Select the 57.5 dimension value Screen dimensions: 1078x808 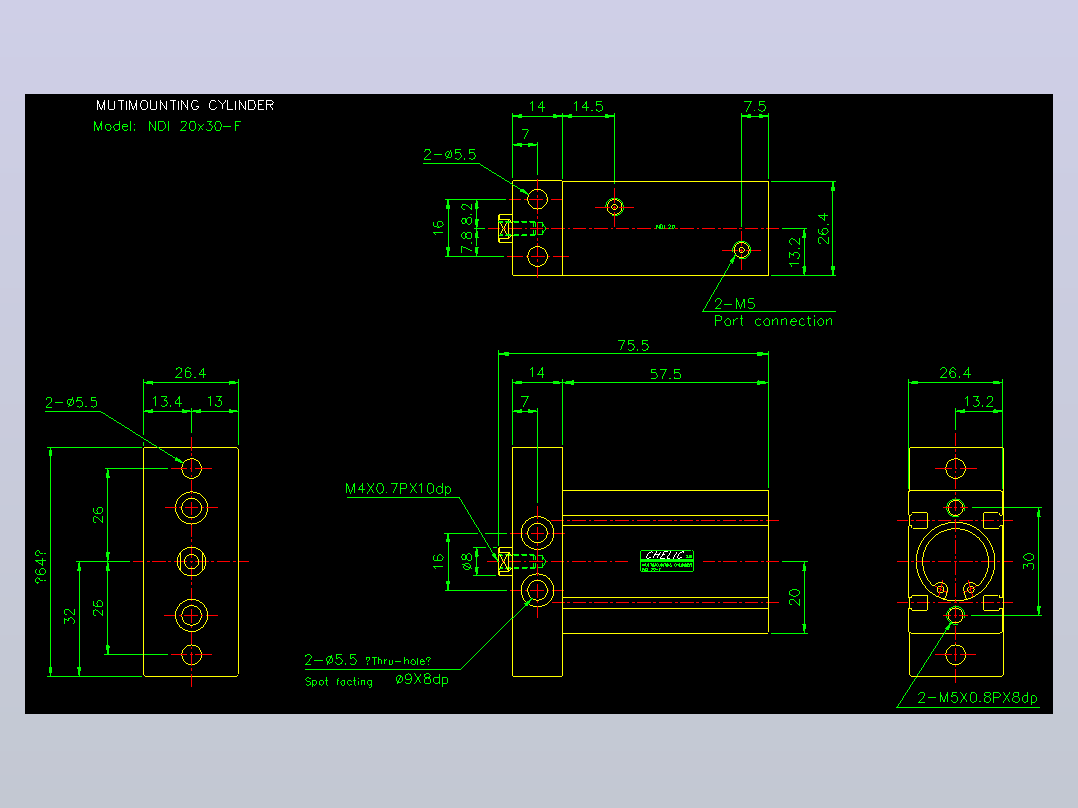tap(666, 374)
